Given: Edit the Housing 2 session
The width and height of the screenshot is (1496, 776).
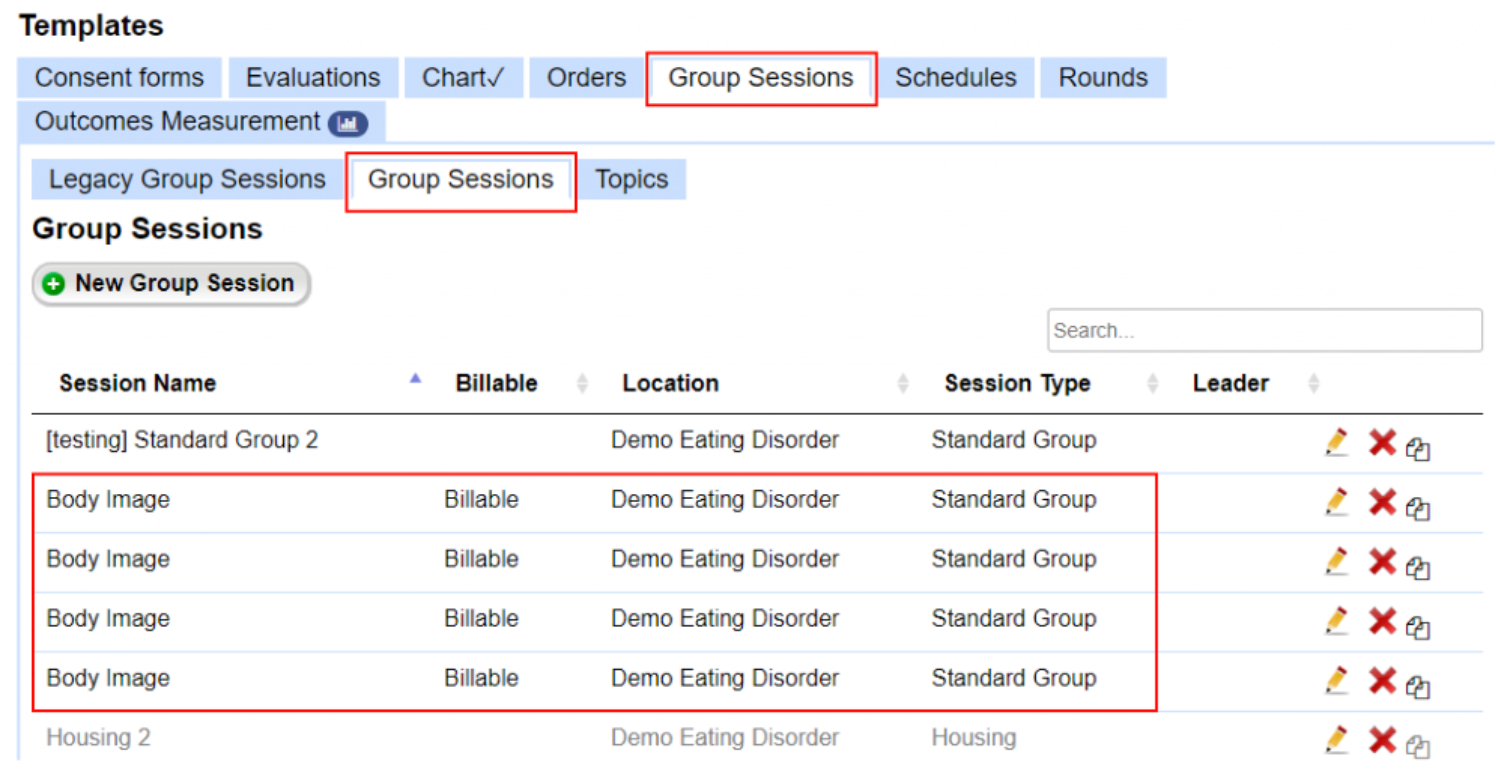Looking at the screenshot, I should click(x=1338, y=739).
